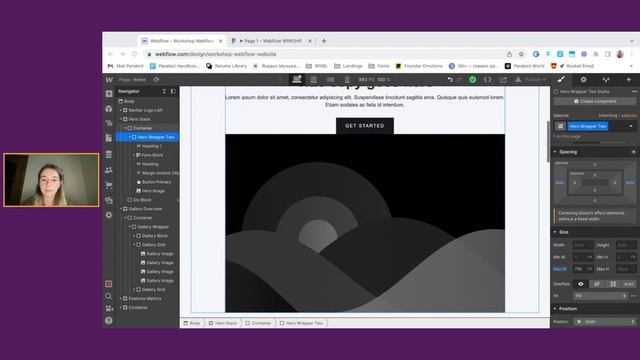Viewport: 640px width, 360px height.
Task: Open site Settings gear in left sidebar
Action: (109, 215)
